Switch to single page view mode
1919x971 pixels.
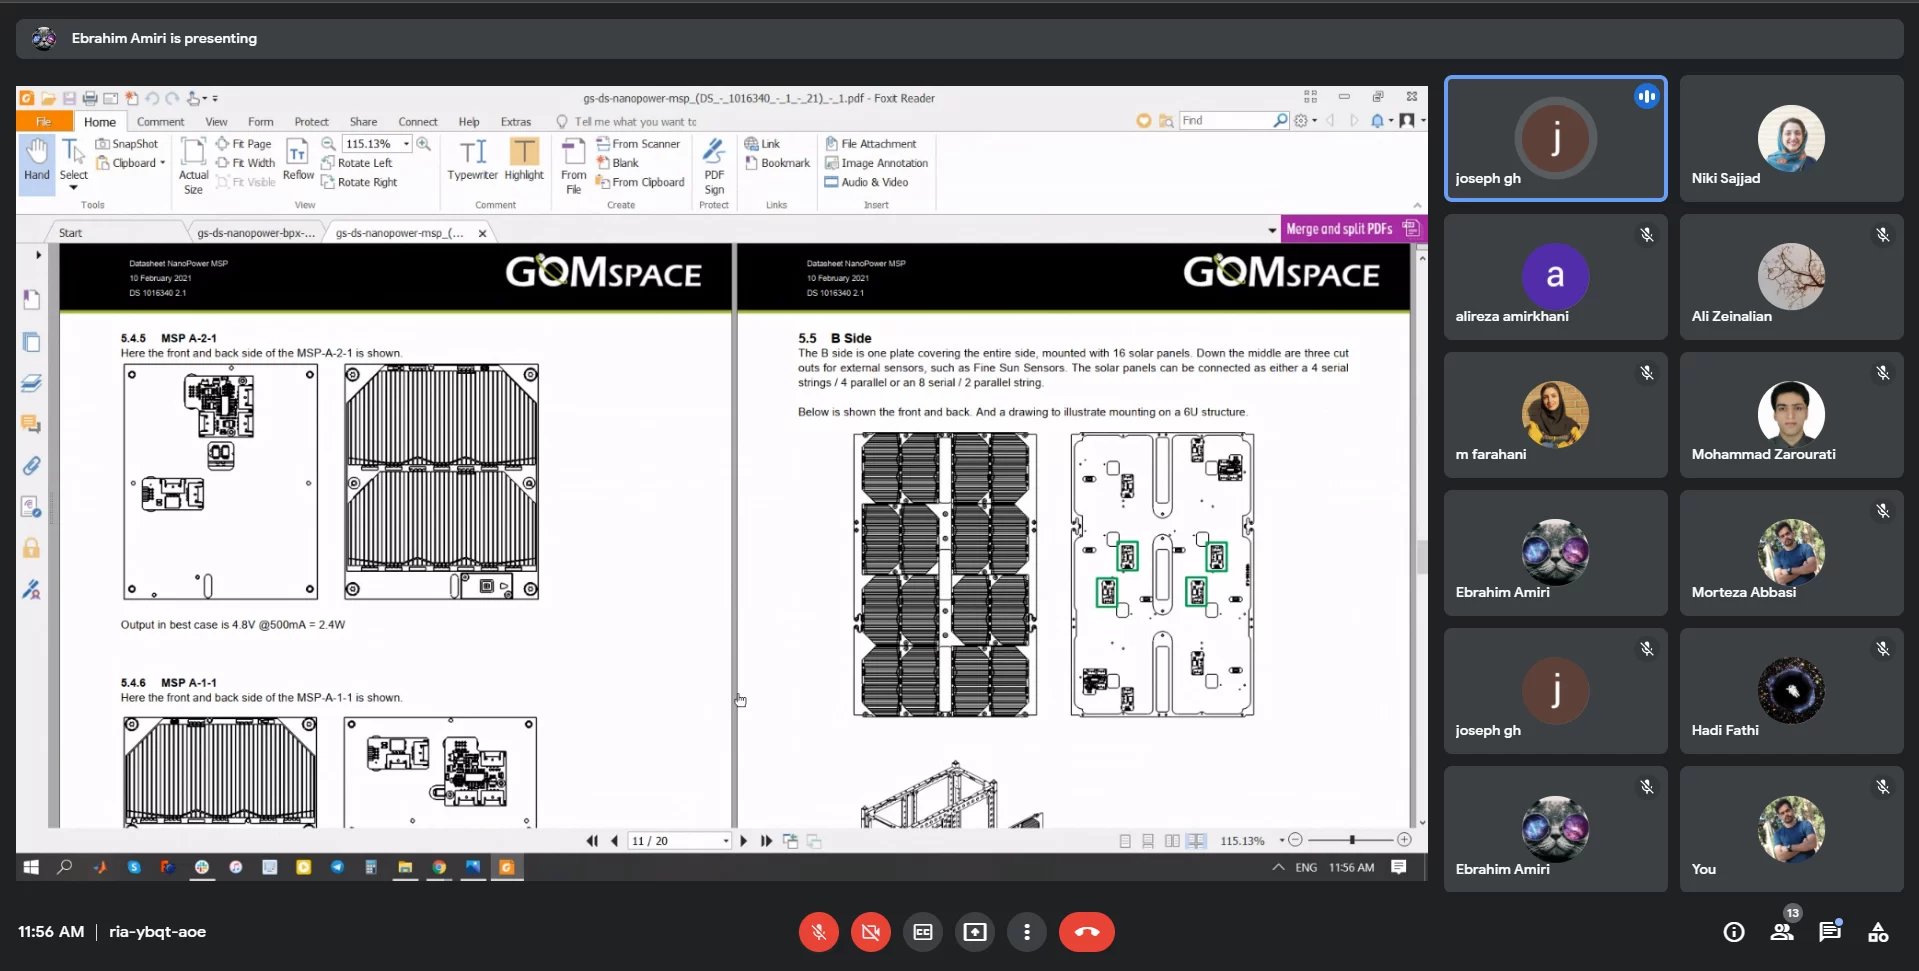[x=1125, y=841]
